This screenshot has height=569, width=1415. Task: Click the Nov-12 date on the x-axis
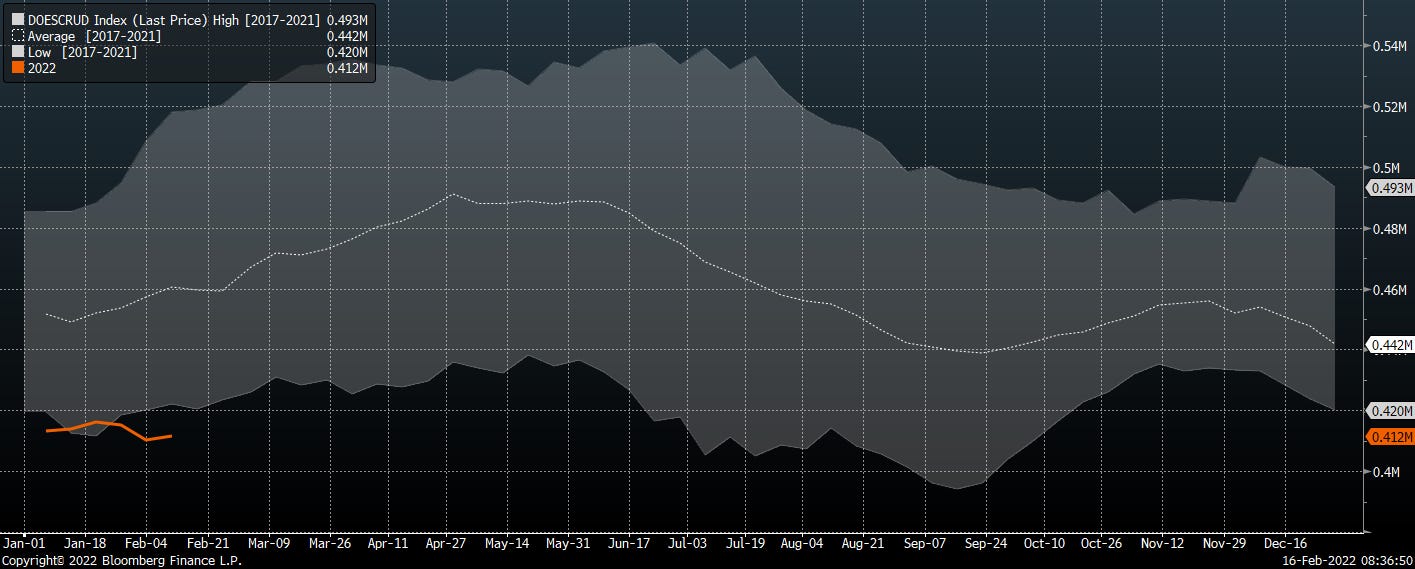(1163, 543)
